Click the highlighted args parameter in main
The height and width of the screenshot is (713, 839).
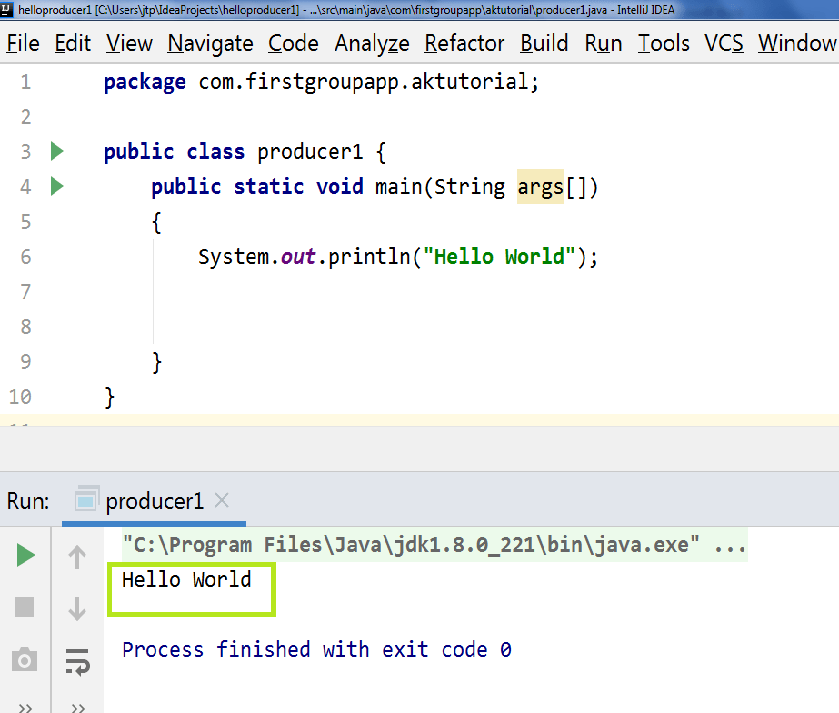pos(540,187)
